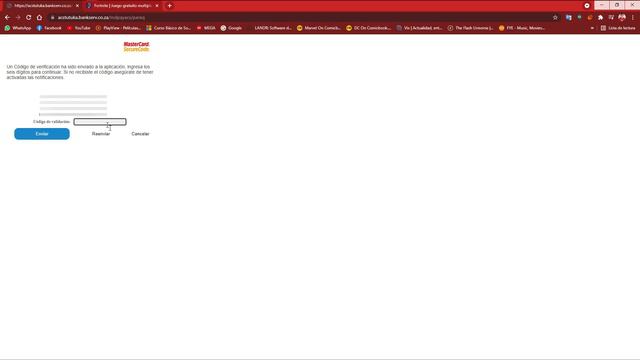Click the browser forward arrow
The image size is (640, 360).
[18, 18]
